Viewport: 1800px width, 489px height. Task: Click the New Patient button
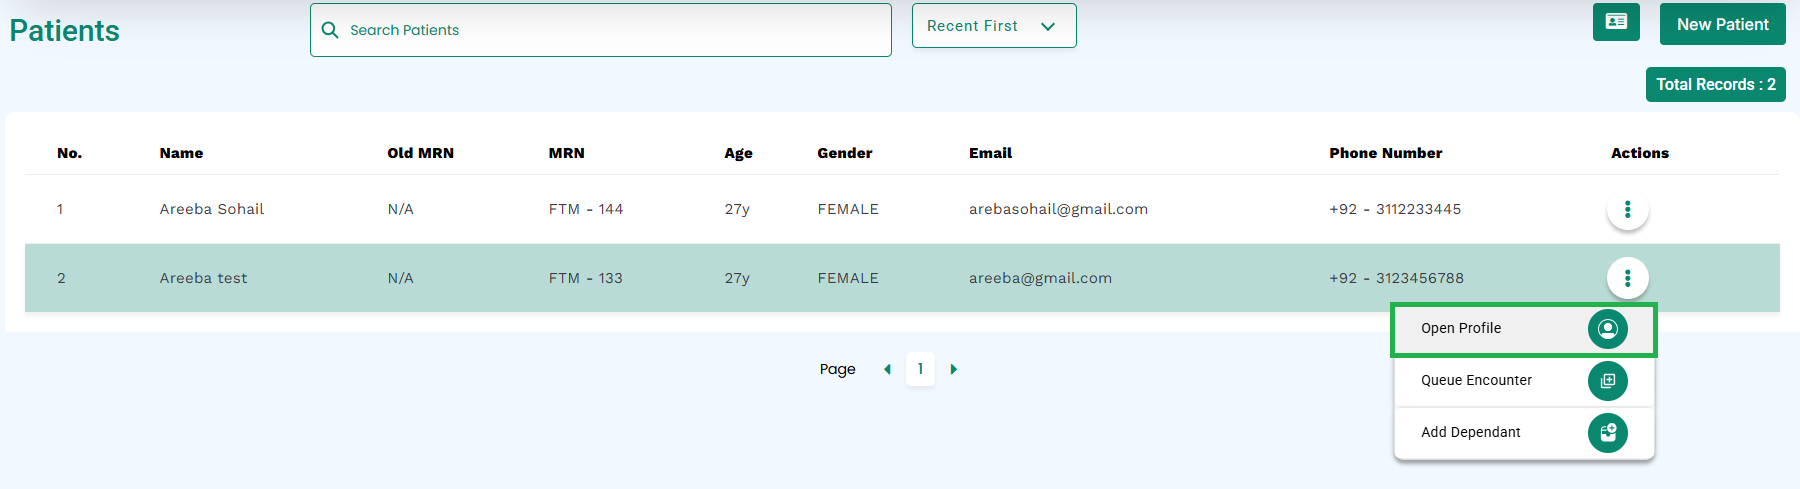(1722, 24)
